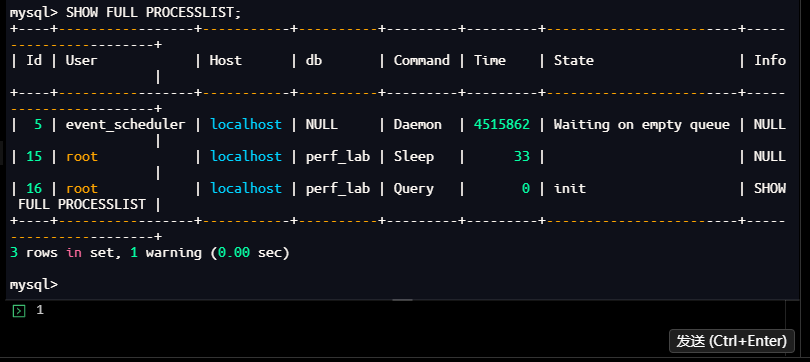The width and height of the screenshot is (810, 362).
Task: Click the command input field containing 1
Action: point(398,328)
